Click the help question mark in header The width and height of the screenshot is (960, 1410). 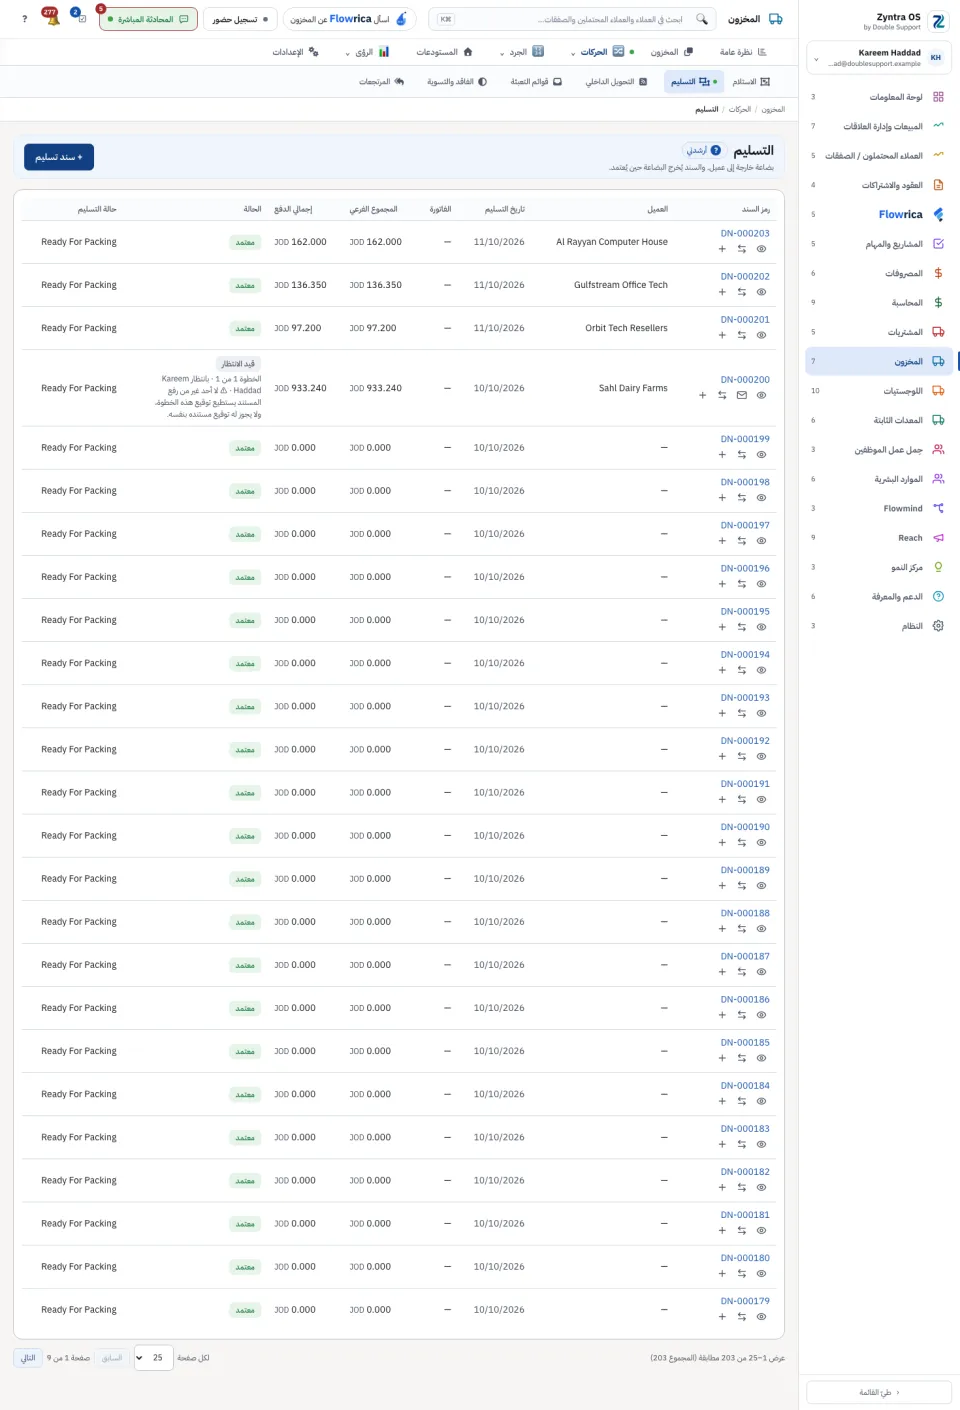[x=24, y=19]
